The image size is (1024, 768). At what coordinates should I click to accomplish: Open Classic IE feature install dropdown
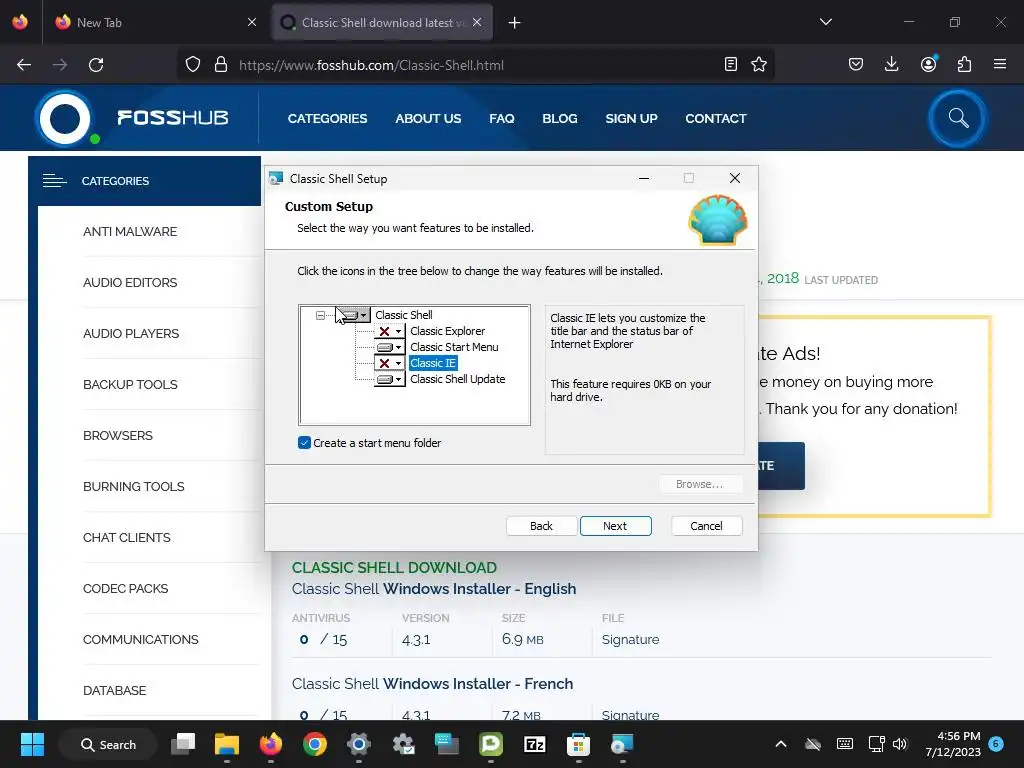(x=390, y=363)
